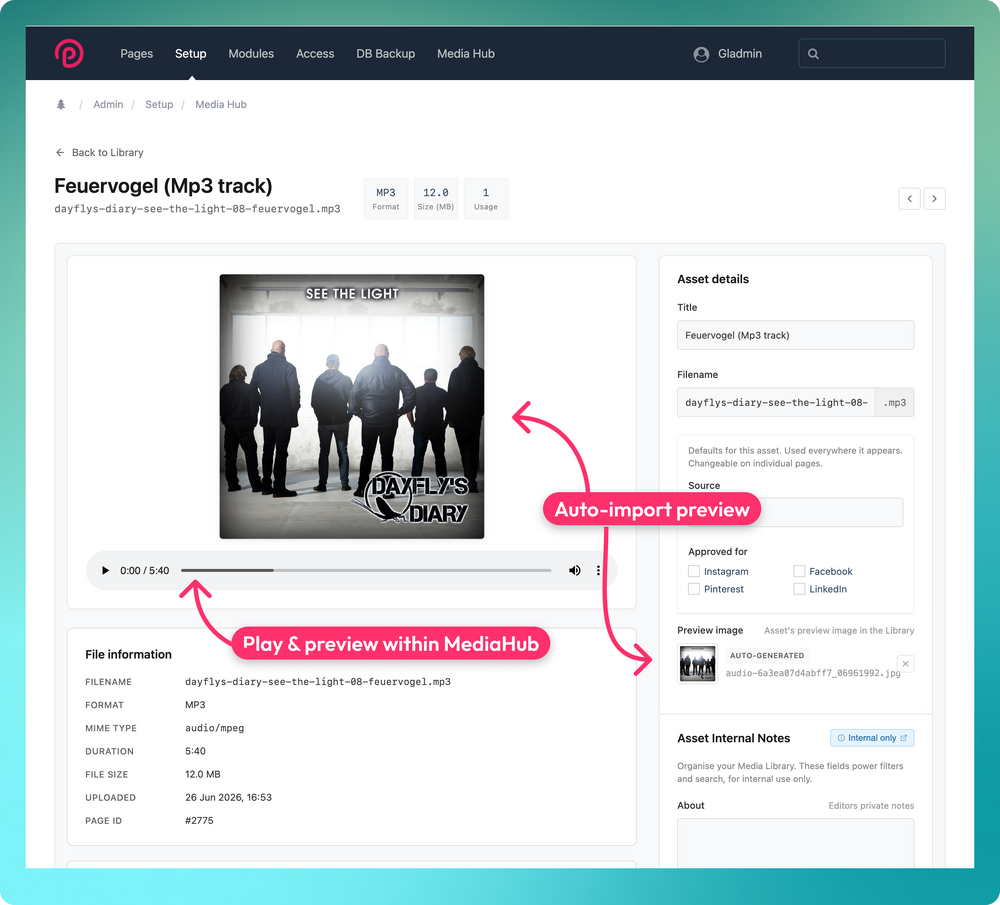Enable Instagram approval checkbox
1000x905 pixels.
(694, 571)
